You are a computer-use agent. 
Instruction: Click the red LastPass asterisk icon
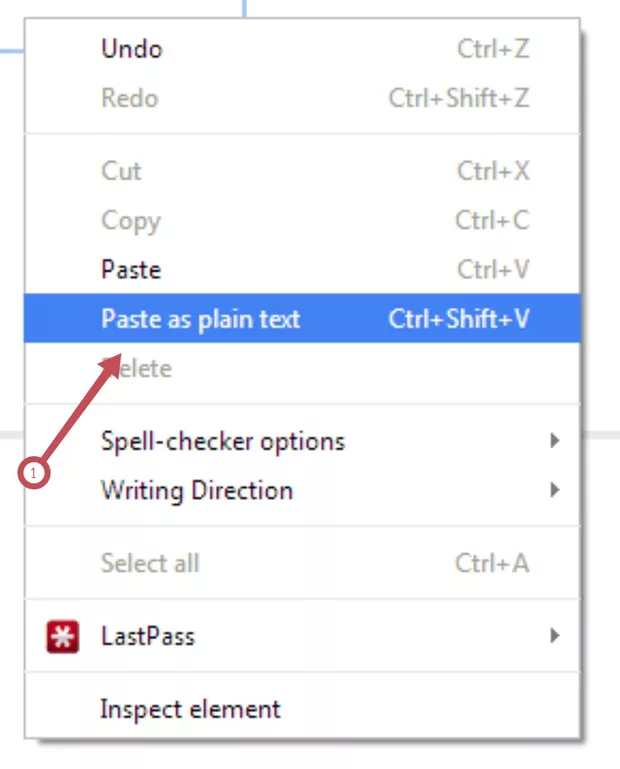click(x=63, y=636)
